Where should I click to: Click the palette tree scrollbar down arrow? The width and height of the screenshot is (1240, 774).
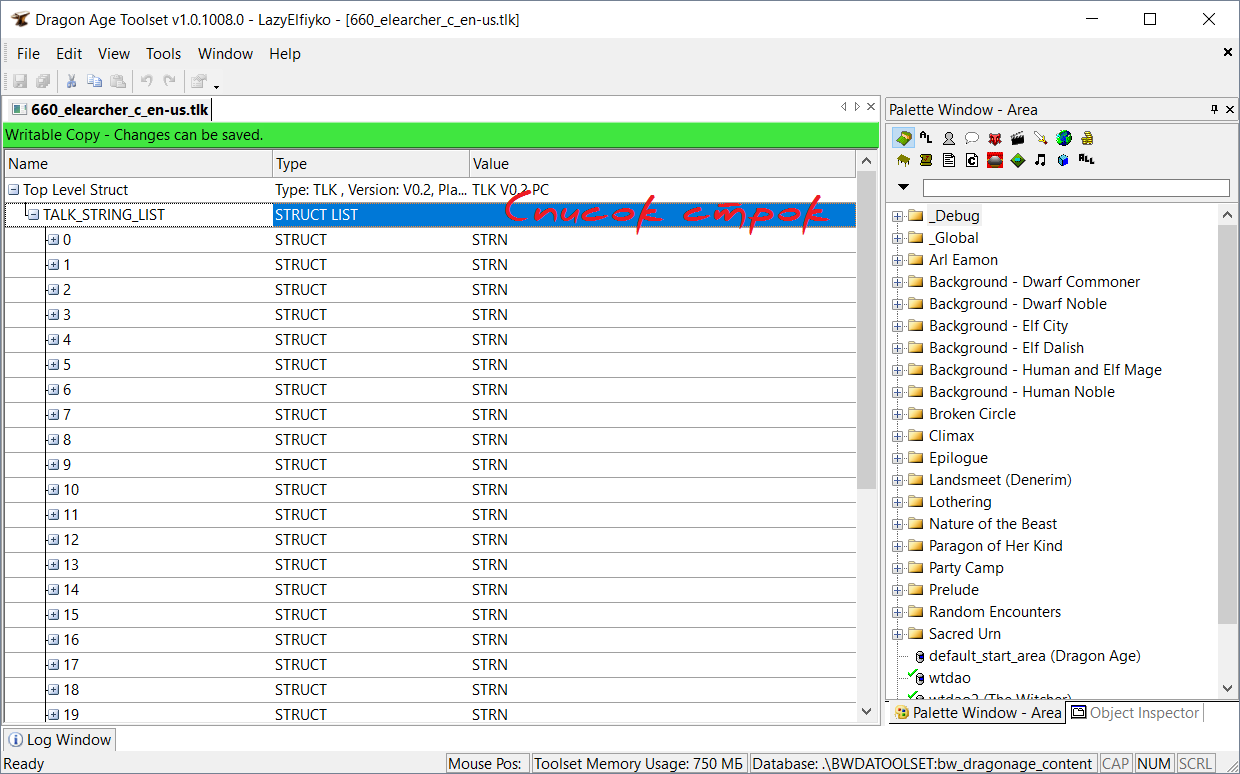(x=1229, y=688)
